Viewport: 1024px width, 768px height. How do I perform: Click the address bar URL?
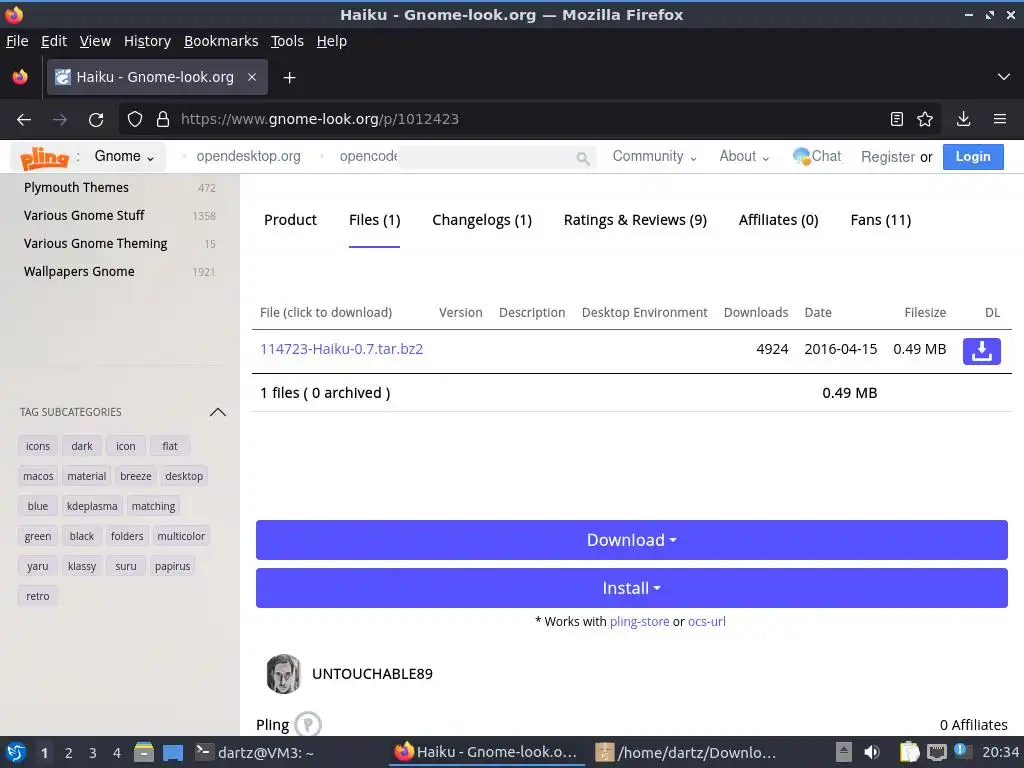[x=320, y=120]
